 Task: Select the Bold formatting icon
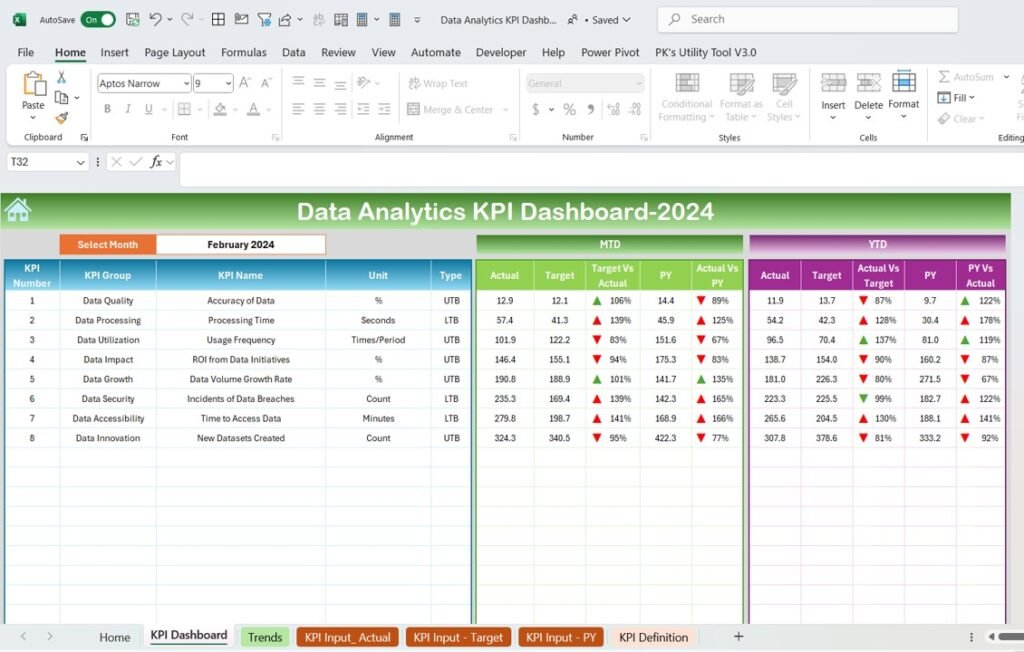pyautogui.click(x=108, y=108)
